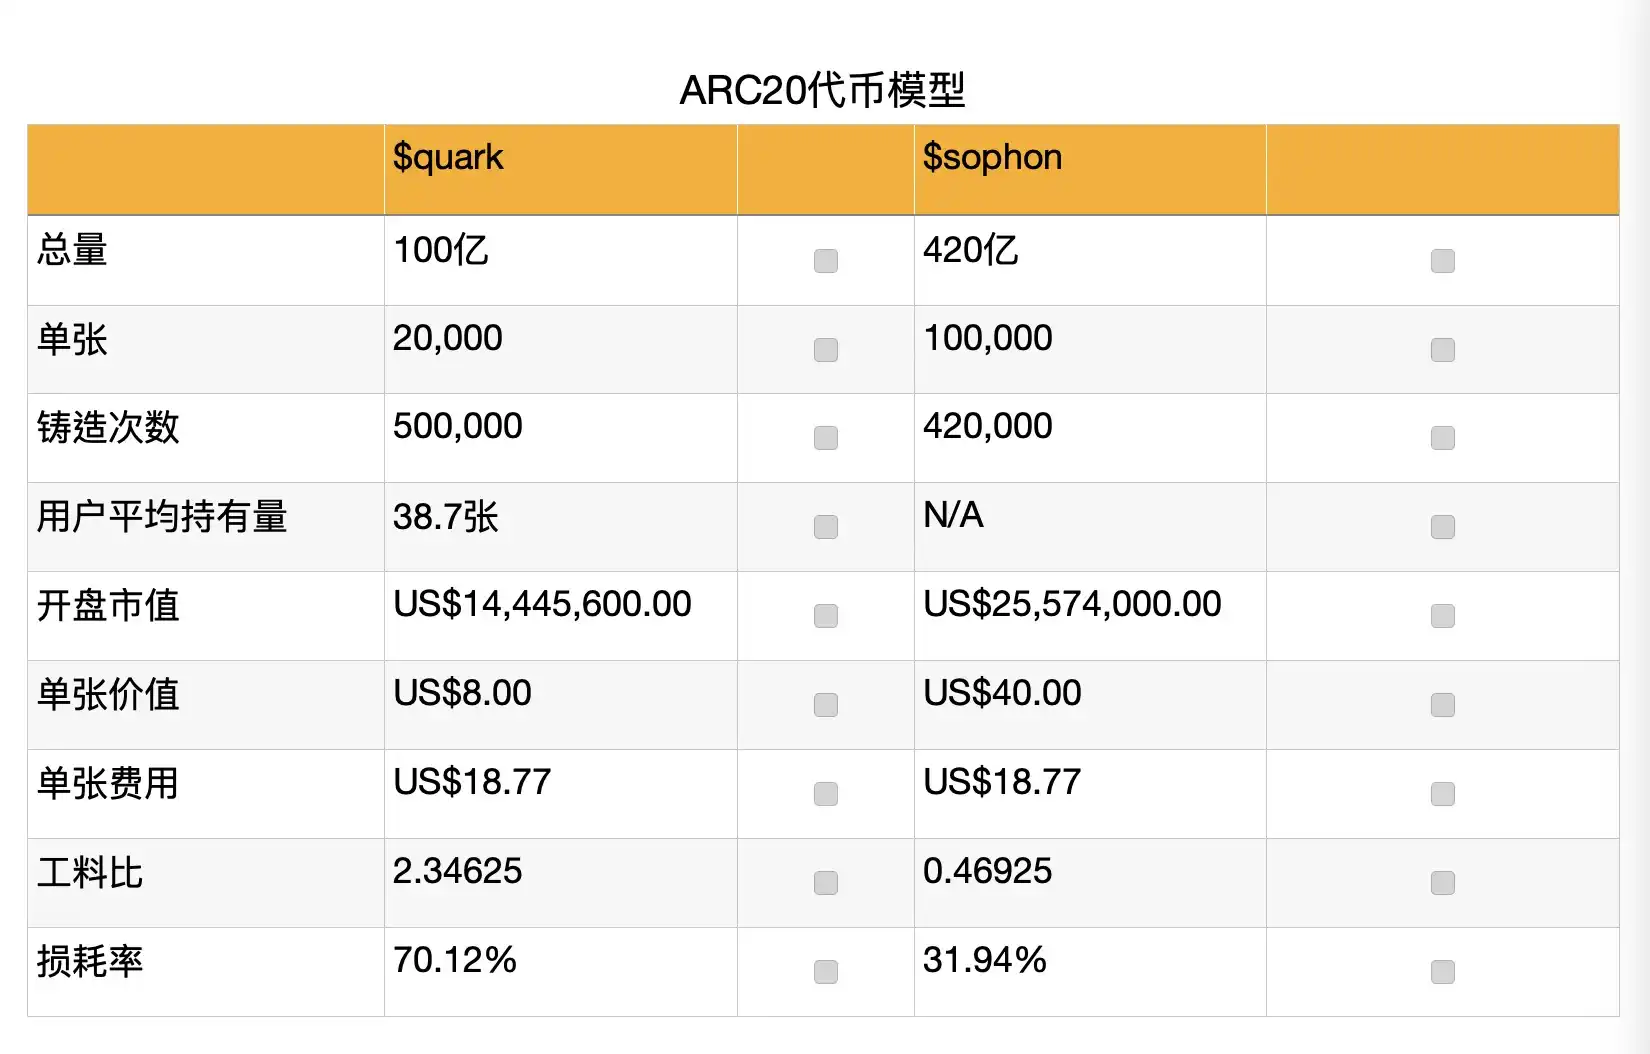Check the box next to 100,000
The height and width of the screenshot is (1054, 1650).
1442,350
